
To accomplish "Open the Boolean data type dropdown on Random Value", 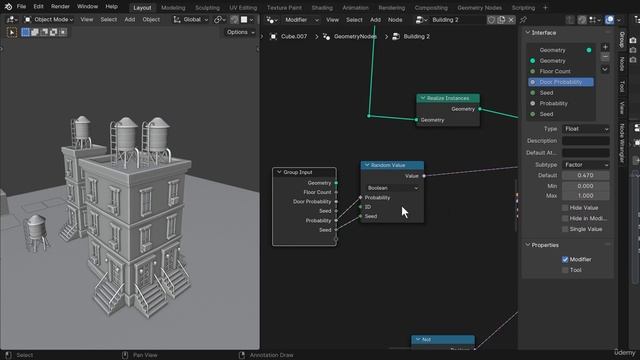I will (392, 188).
